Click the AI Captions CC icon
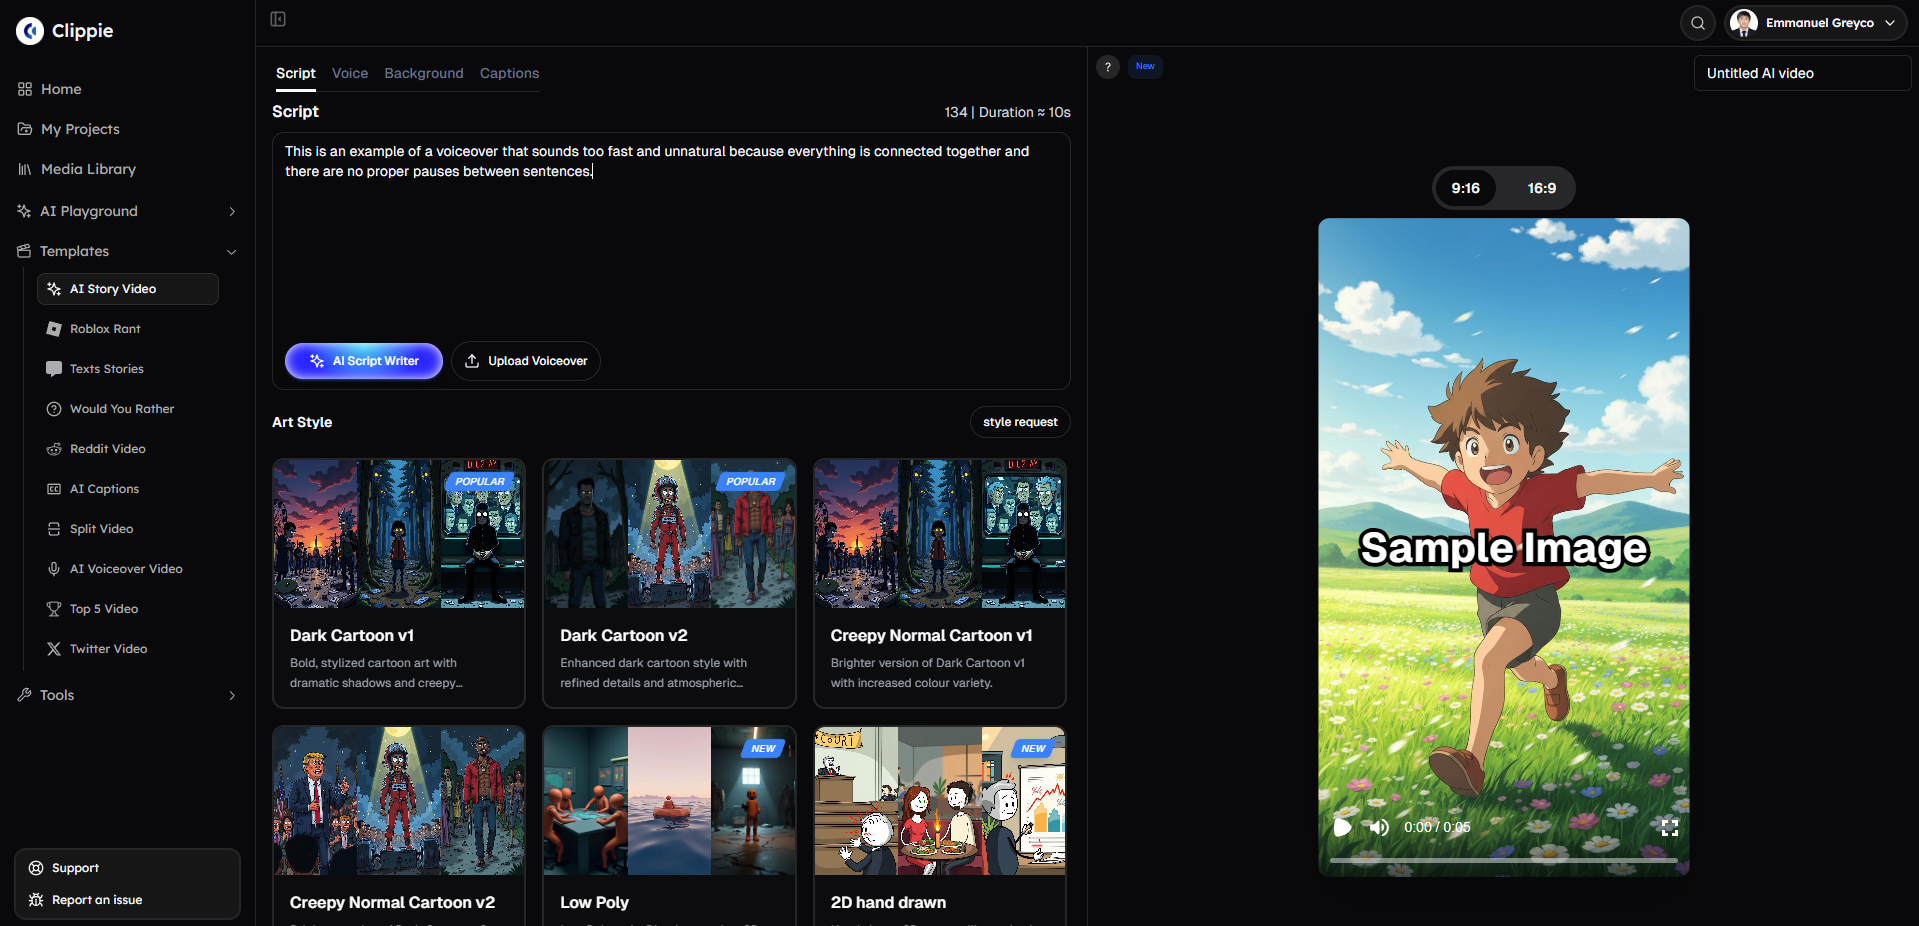The height and width of the screenshot is (926, 1919). point(54,489)
